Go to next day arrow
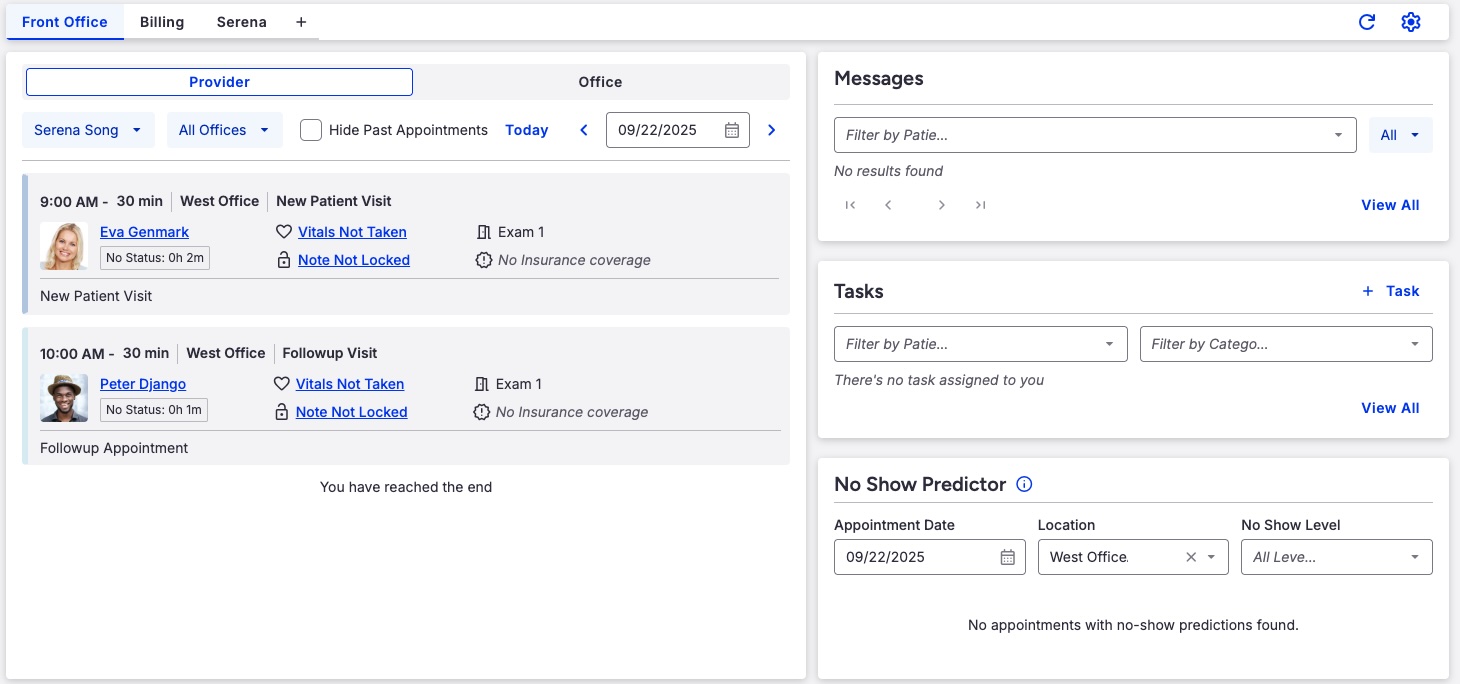This screenshot has width=1460, height=684. 771,130
